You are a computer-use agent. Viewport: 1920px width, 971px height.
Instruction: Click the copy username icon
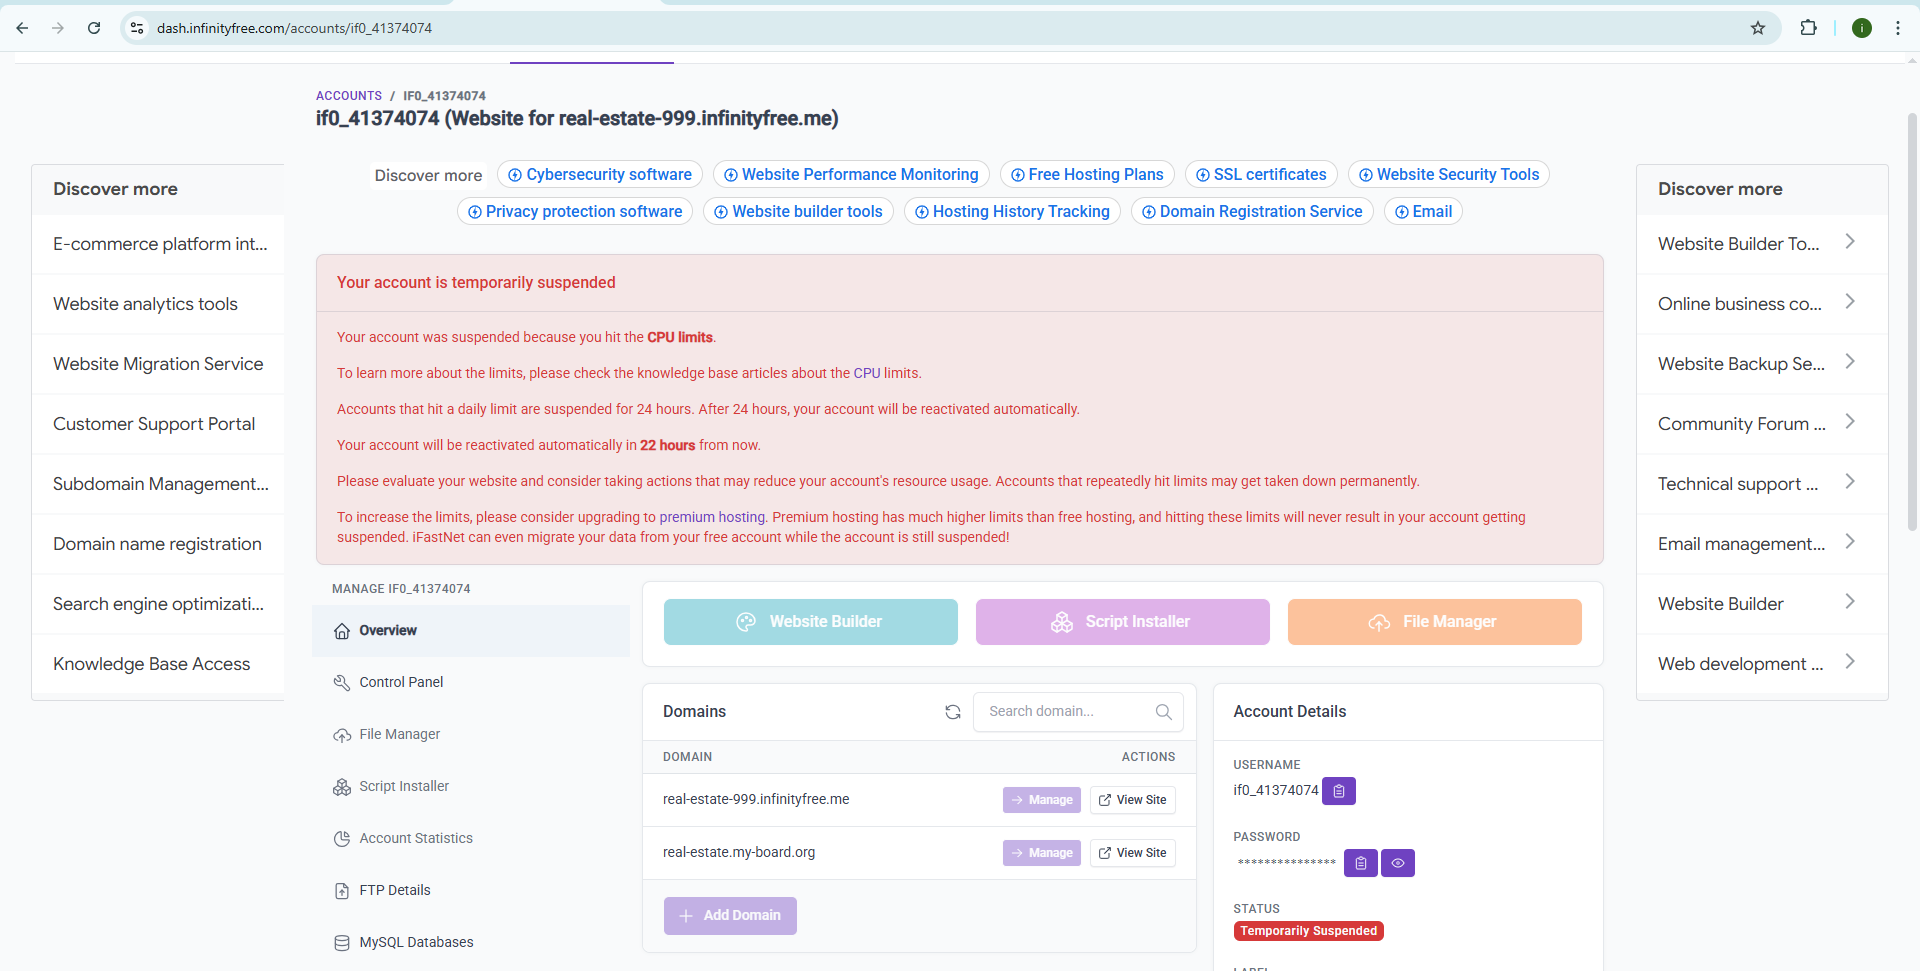[x=1338, y=791]
